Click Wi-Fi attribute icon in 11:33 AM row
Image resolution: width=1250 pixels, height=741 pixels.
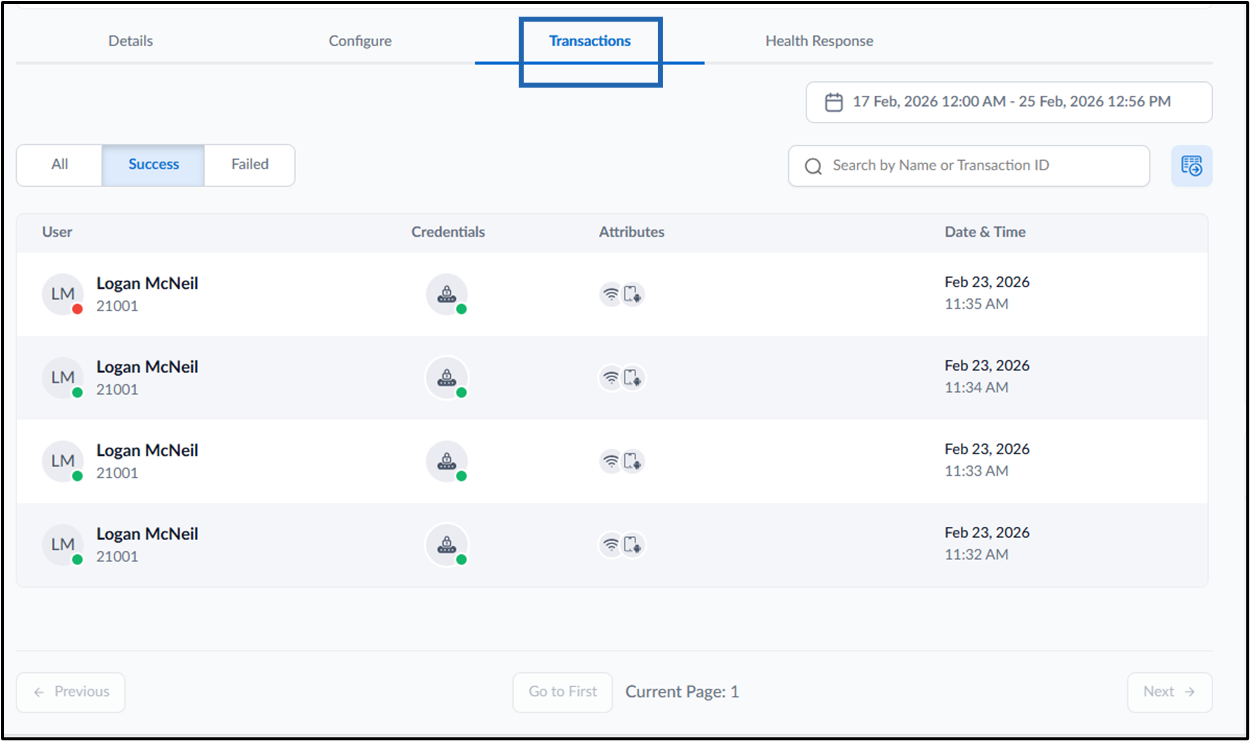pos(611,461)
